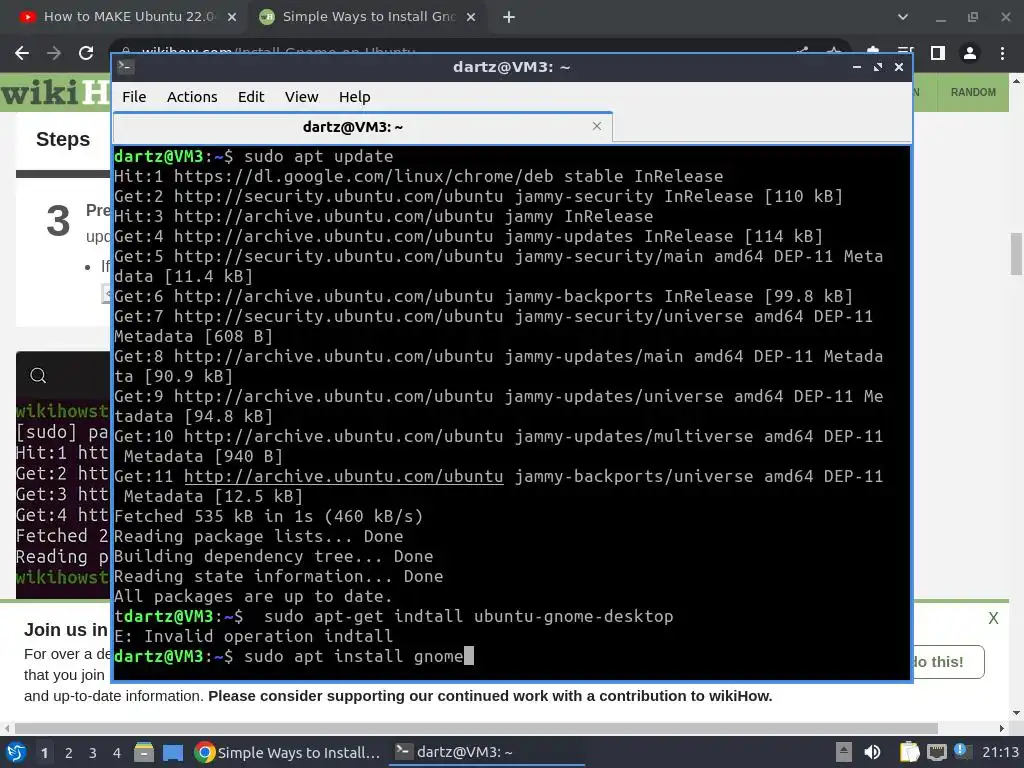Go back in Chrome
This screenshot has width=1024, height=768.
coord(22,53)
